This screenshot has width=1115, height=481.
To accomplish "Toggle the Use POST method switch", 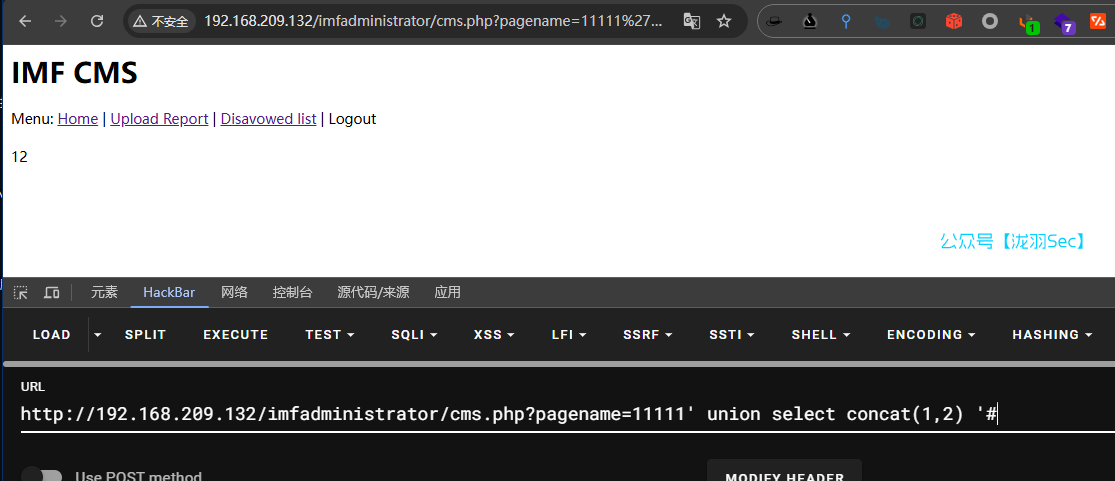I will [x=42, y=476].
